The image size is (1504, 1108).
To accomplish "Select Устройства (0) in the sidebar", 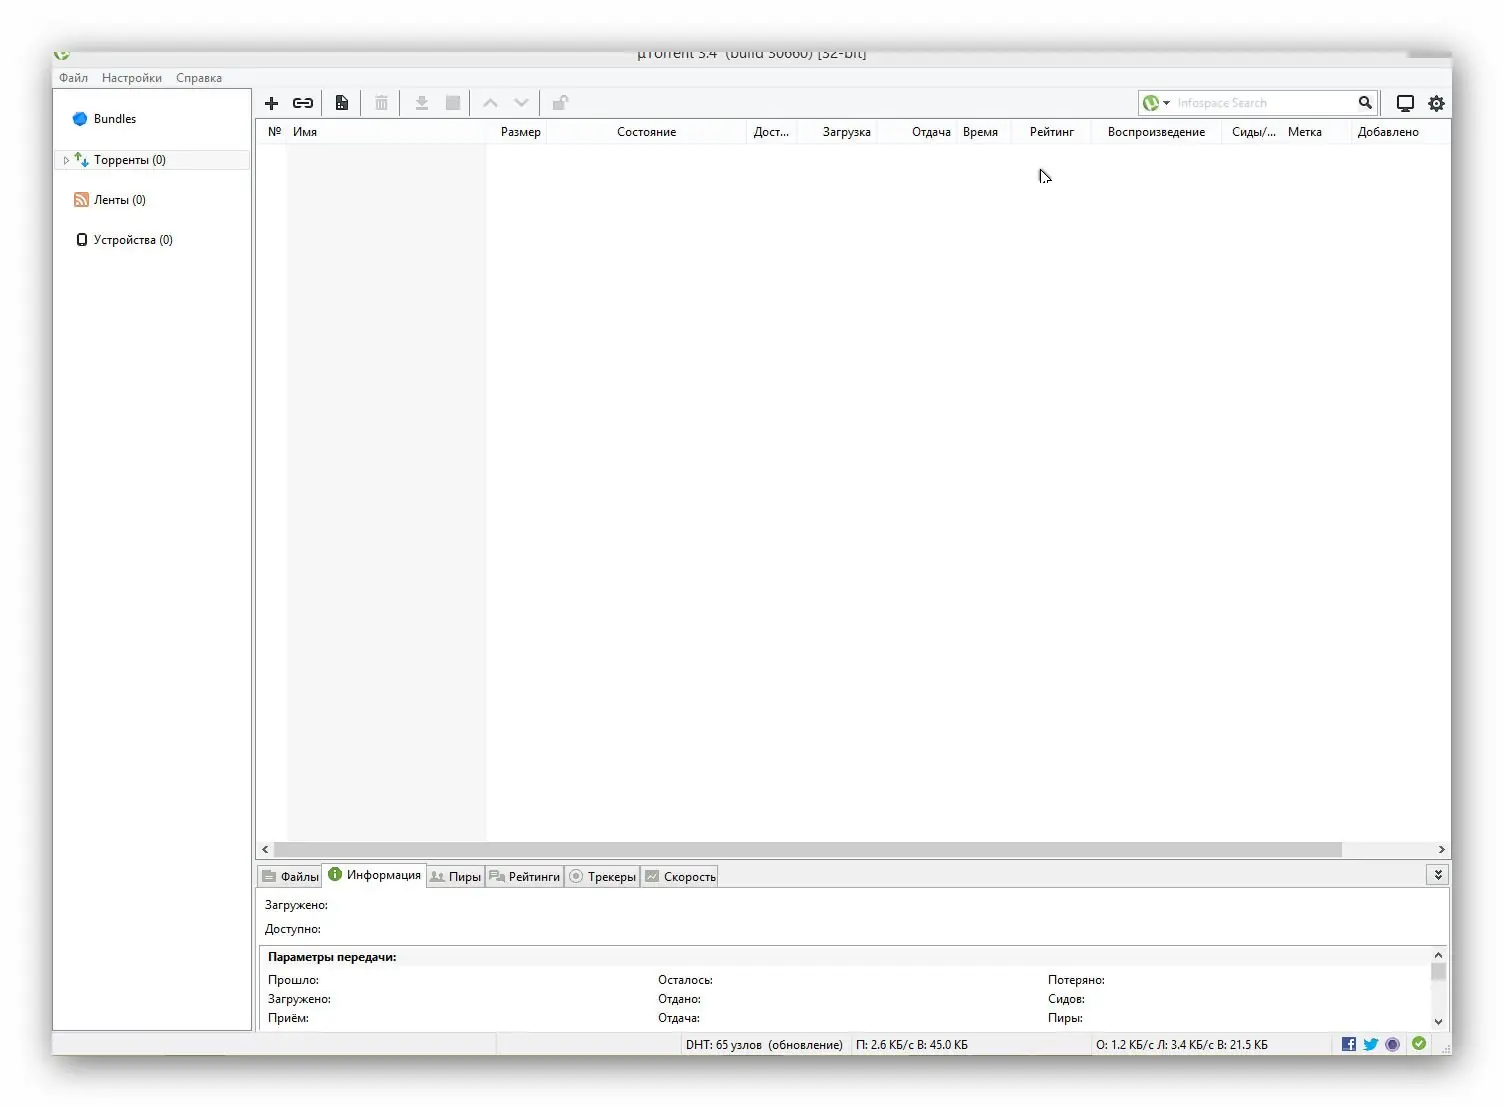I will click(133, 240).
